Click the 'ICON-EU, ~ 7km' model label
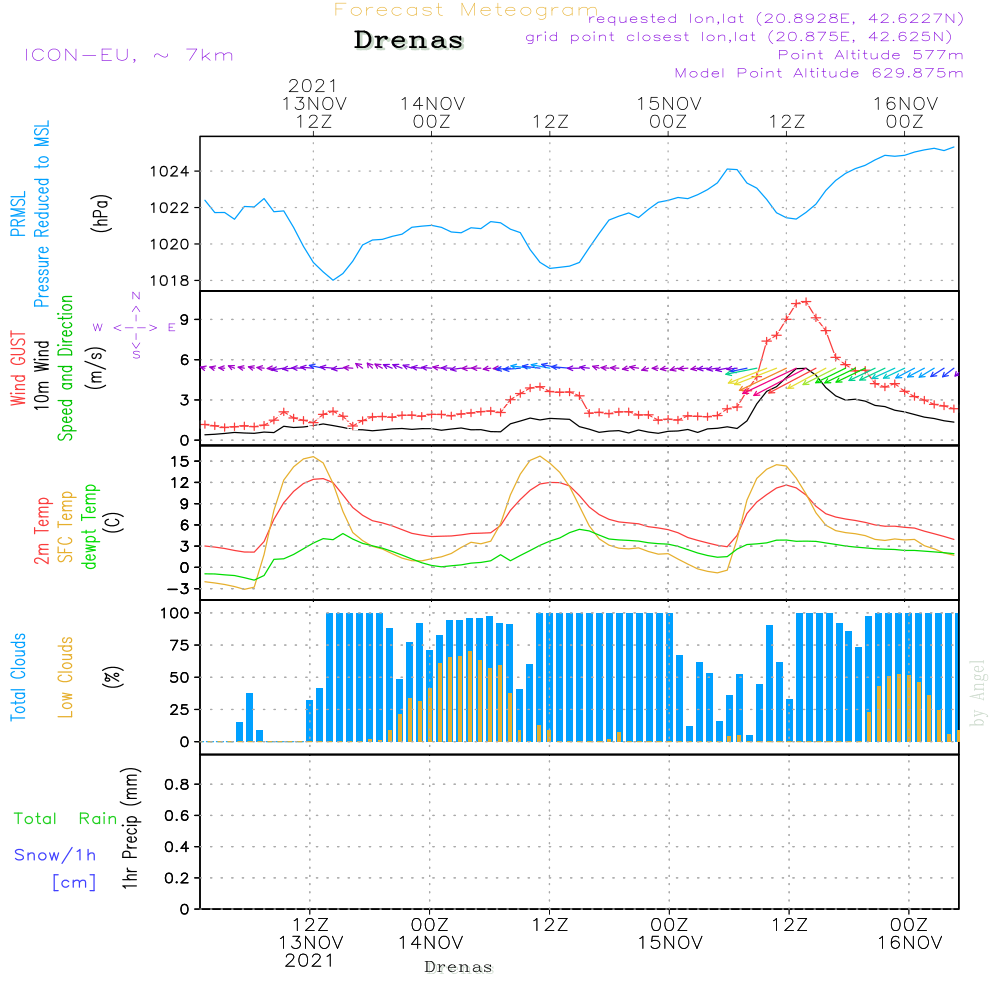 pos(129,55)
